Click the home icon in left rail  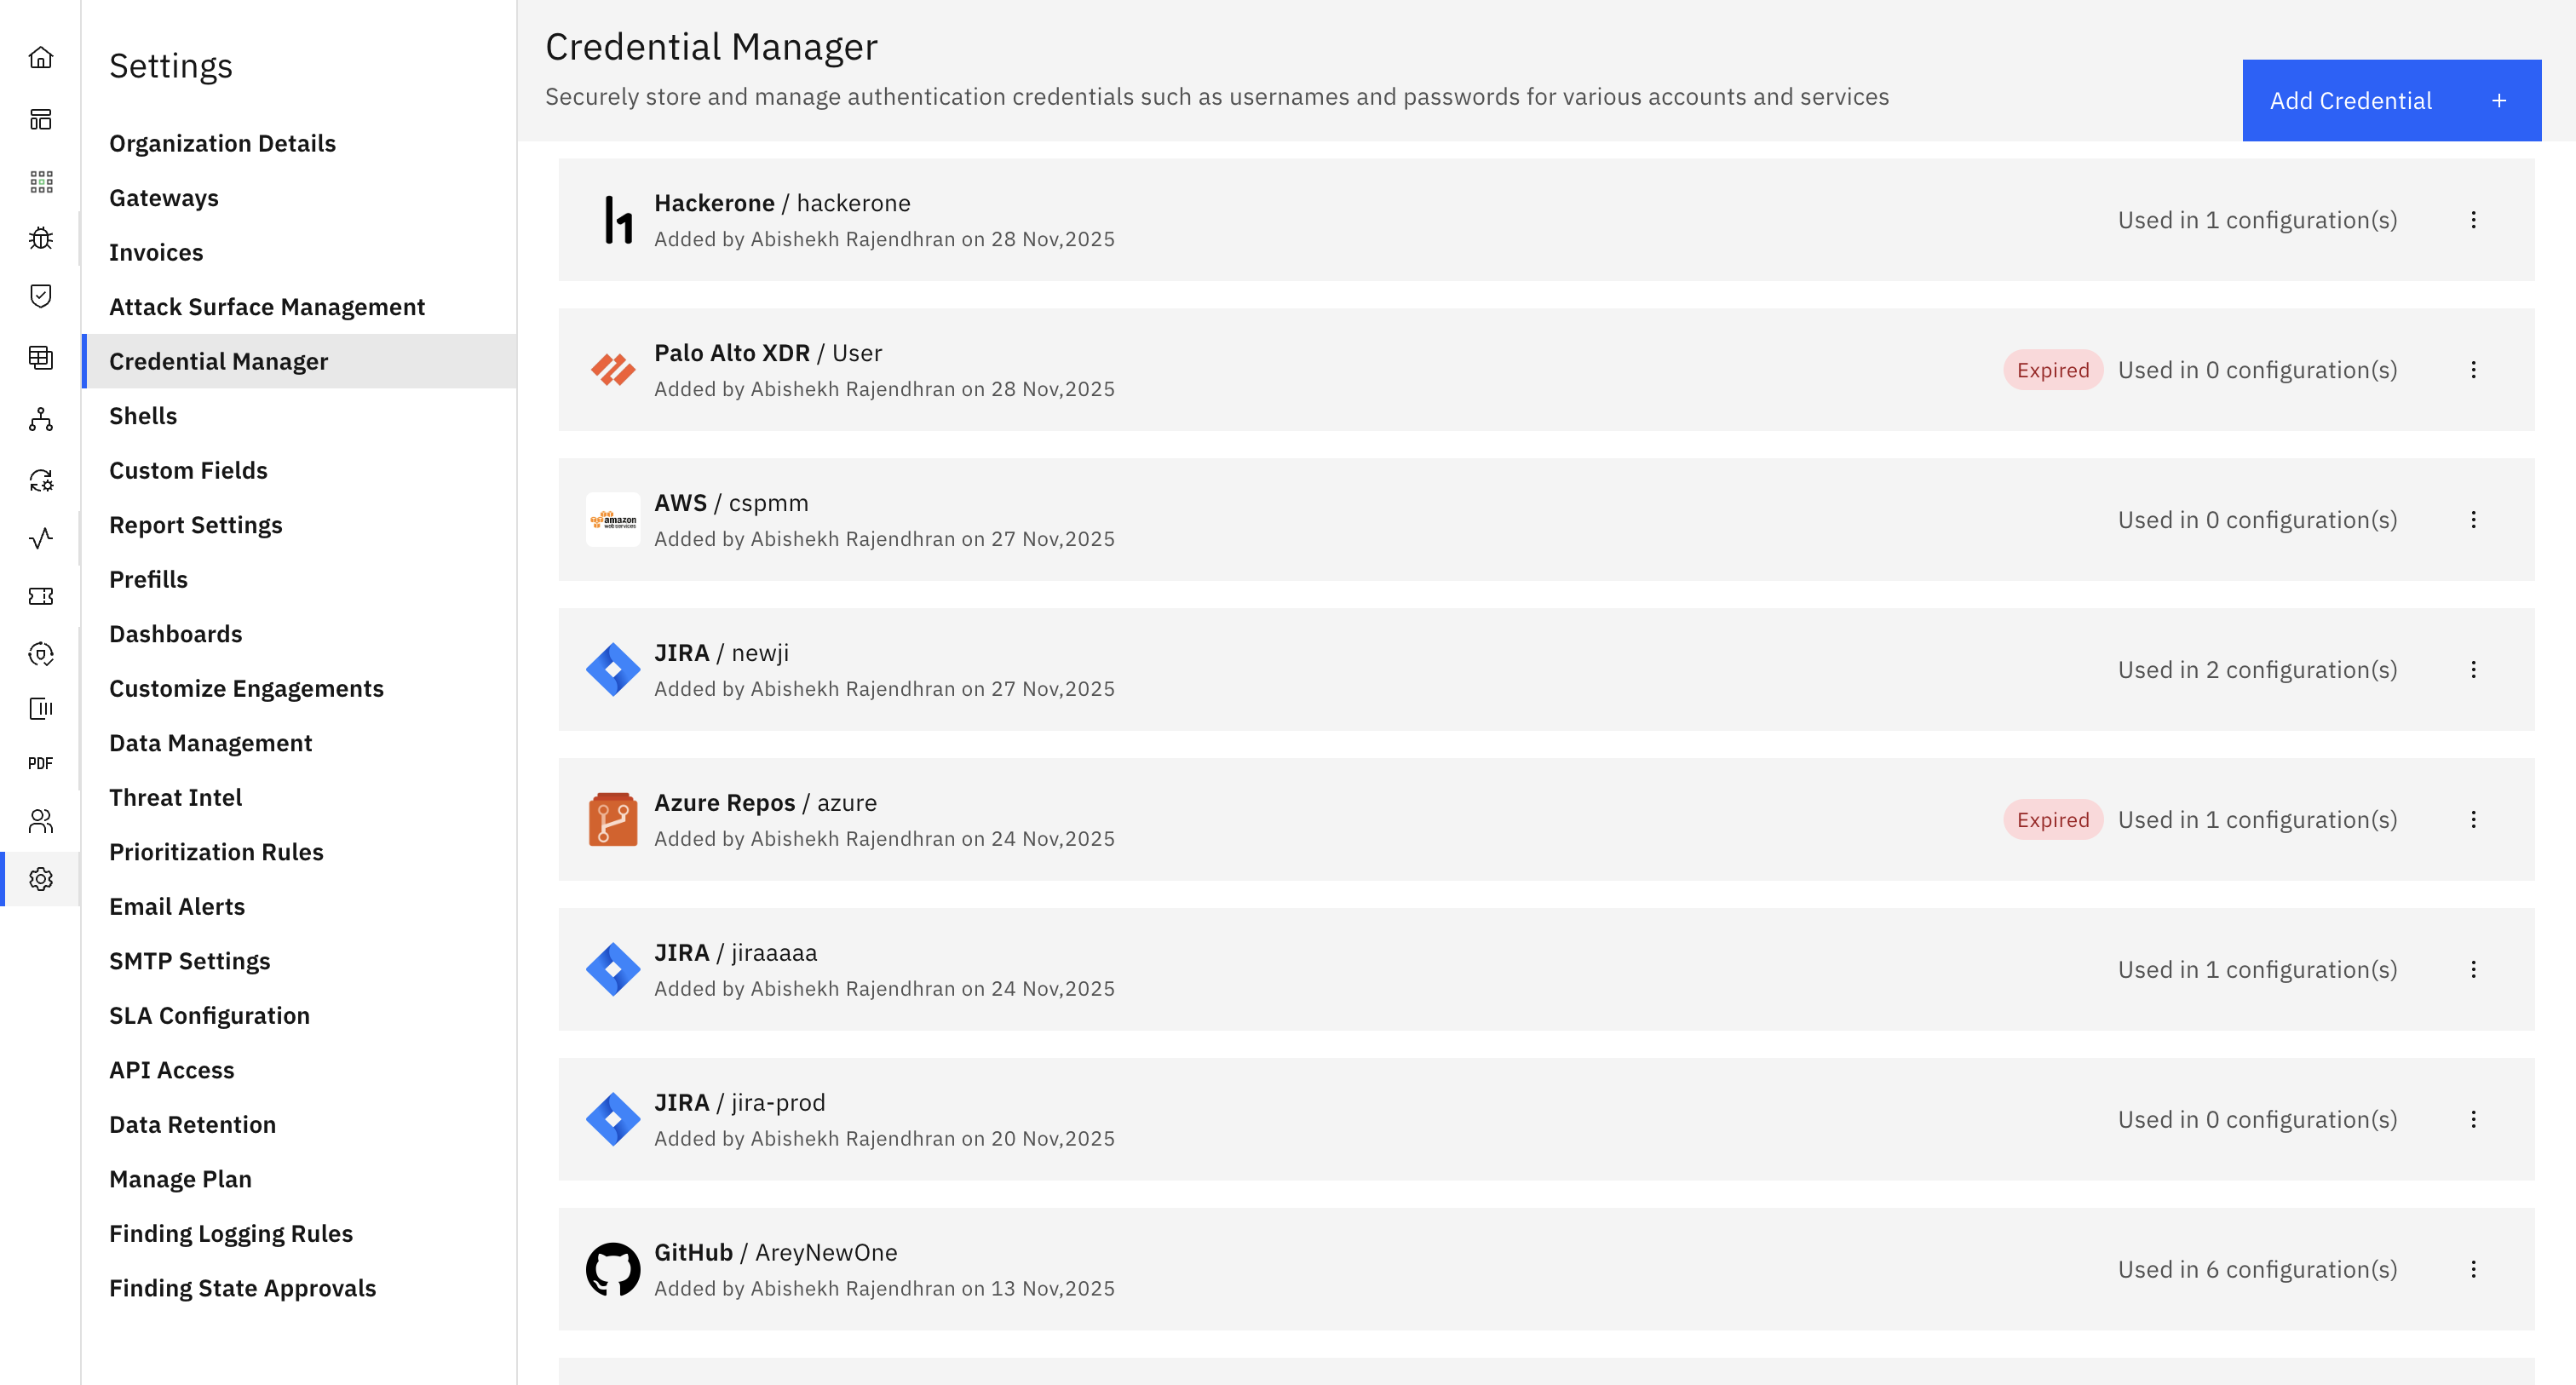click(41, 58)
